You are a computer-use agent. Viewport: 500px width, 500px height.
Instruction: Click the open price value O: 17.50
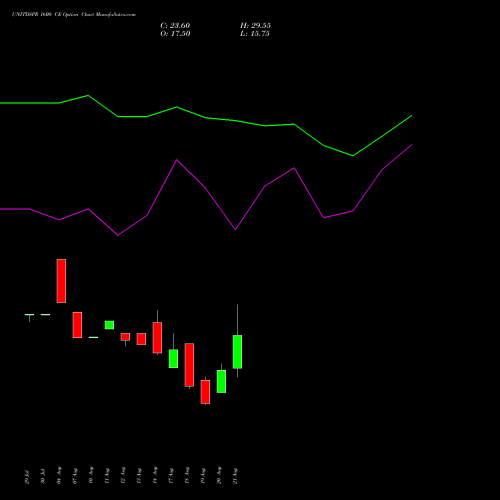(x=175, y=34)
